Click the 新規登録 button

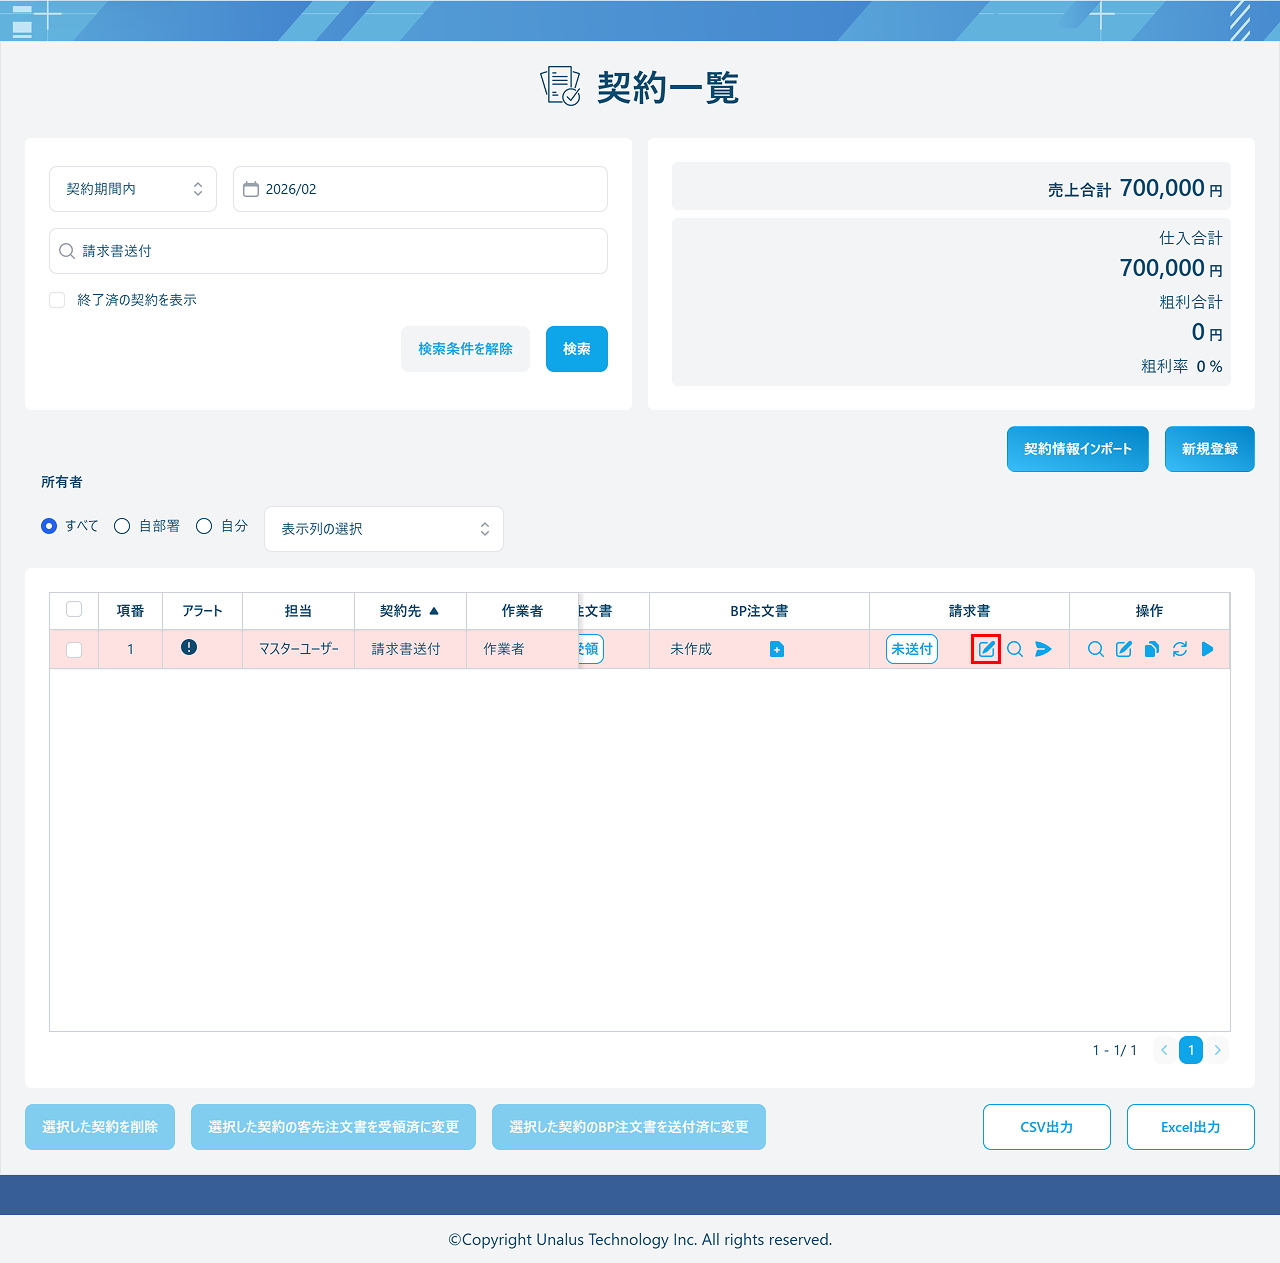click(1210, 449)
